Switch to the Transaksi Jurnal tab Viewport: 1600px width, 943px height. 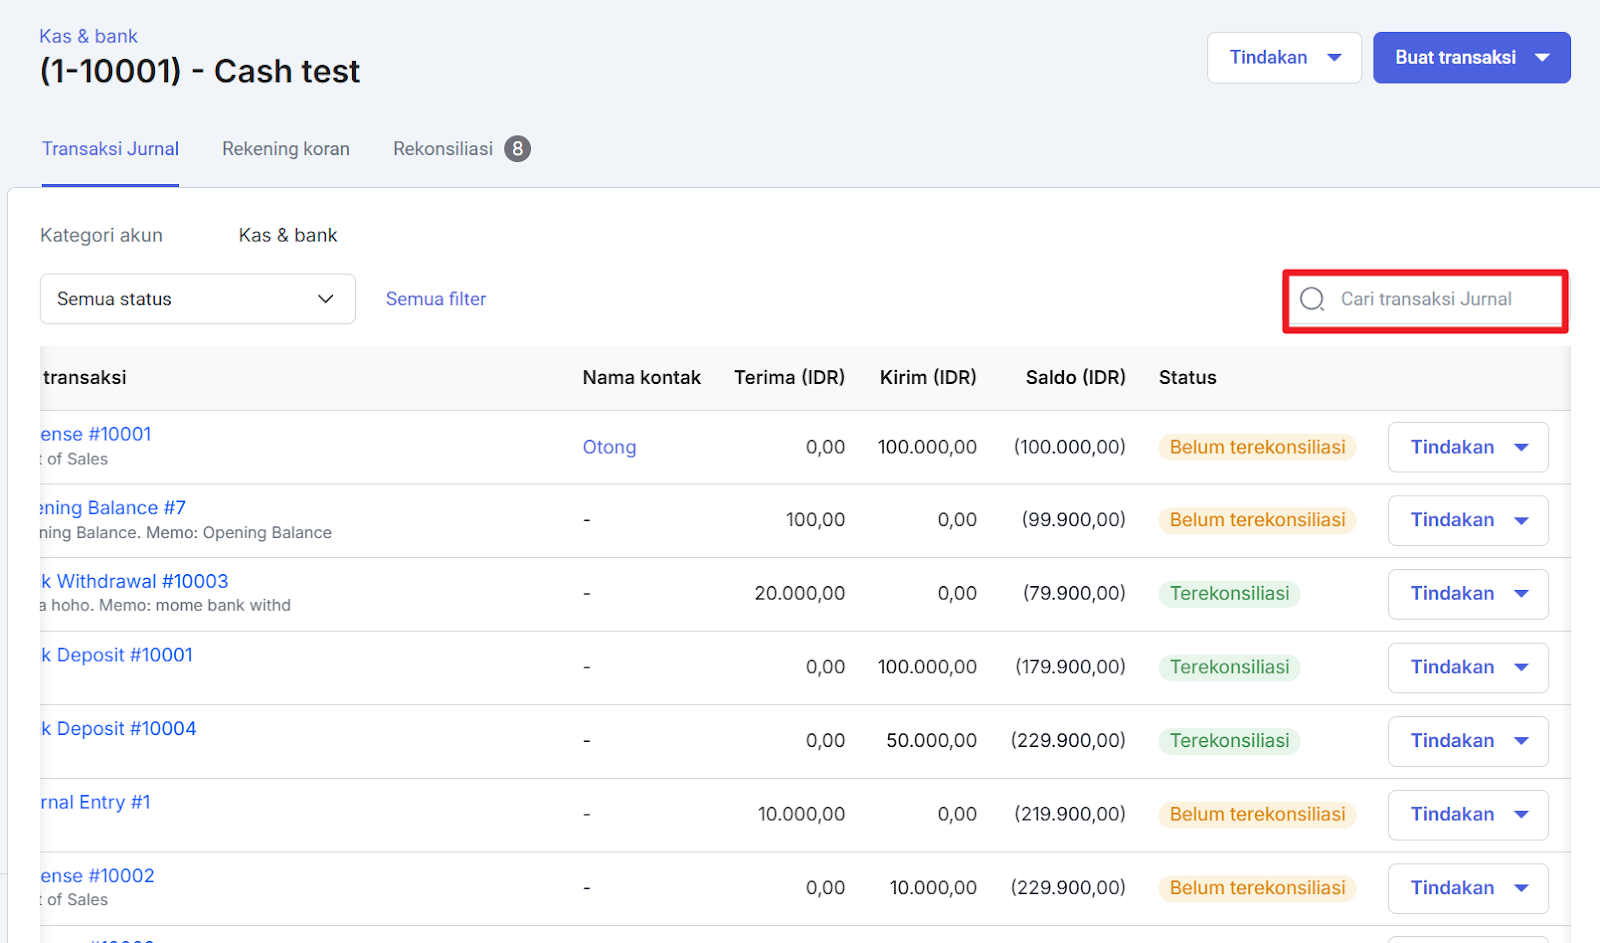[110, 149]
